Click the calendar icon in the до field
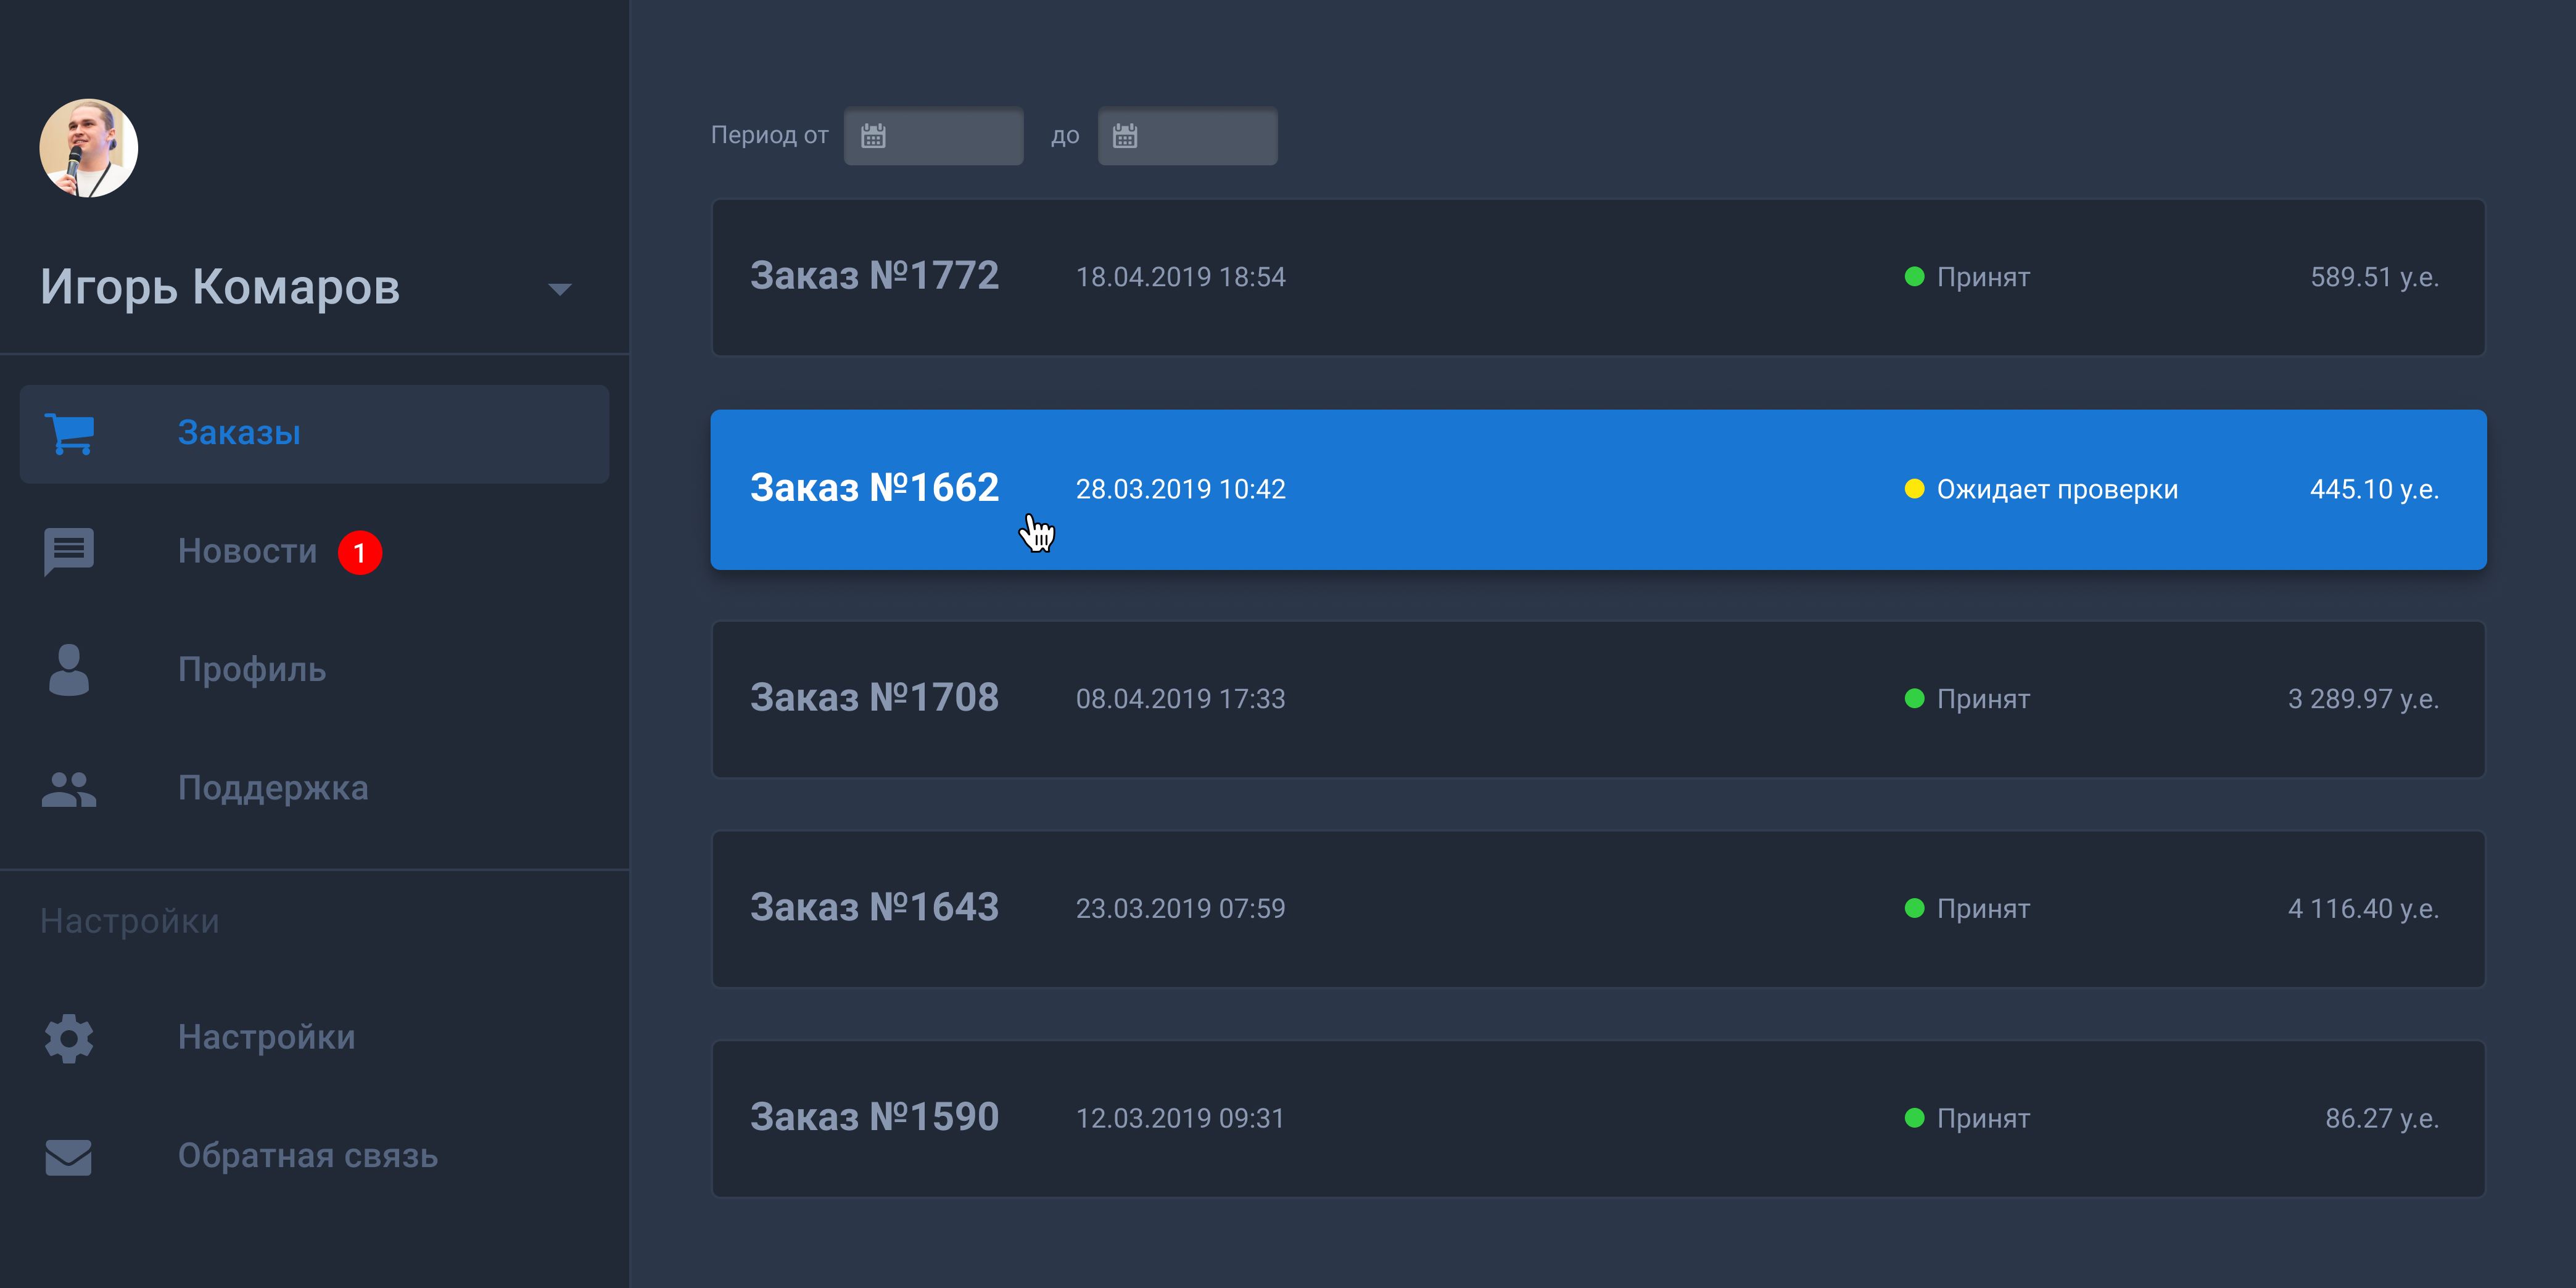 coord(1125,136)
